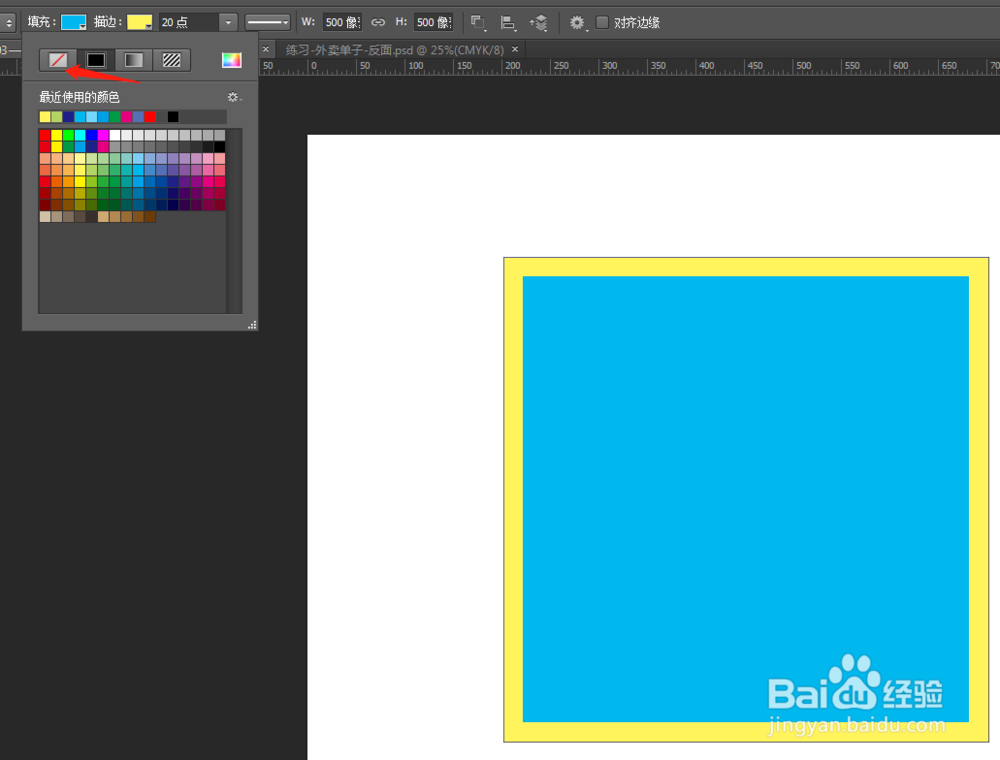Enable the 对齐边缘 checkbox

602,22
